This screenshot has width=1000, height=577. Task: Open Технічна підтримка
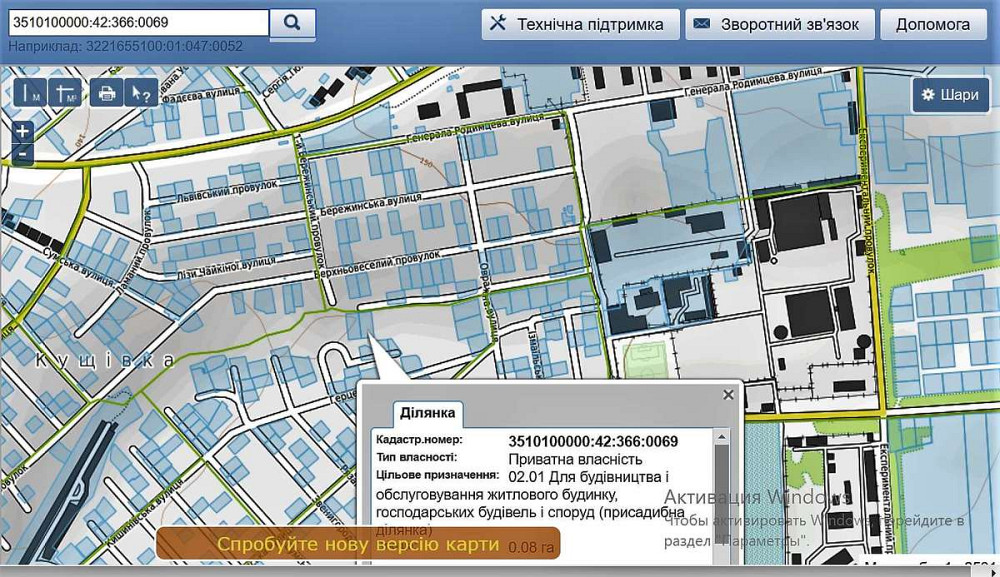(580, 24)
